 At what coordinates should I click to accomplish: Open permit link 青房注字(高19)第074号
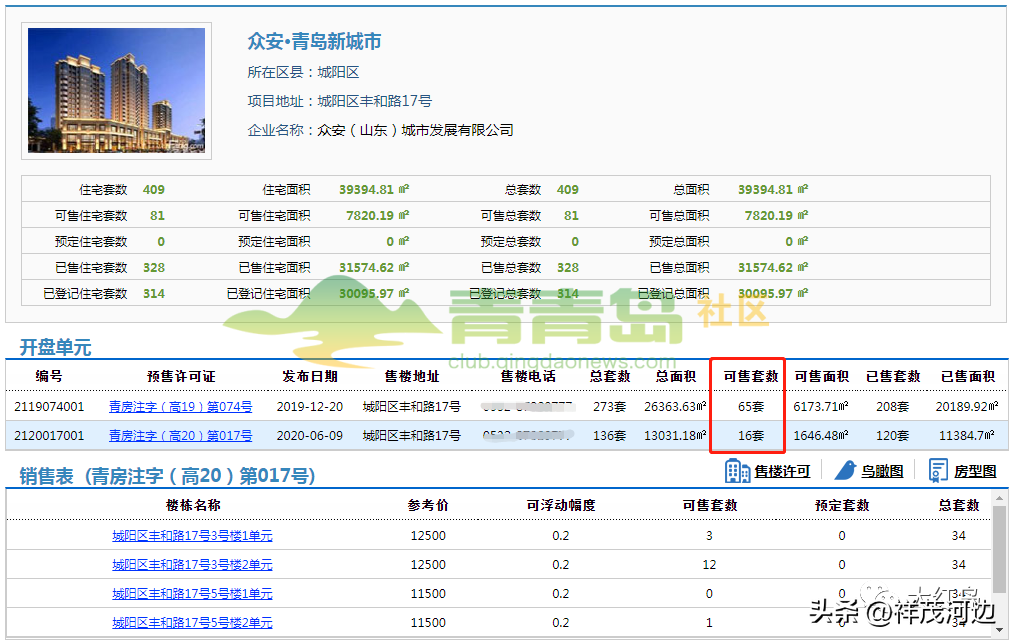pyautogui.click(x=180, y=407)
